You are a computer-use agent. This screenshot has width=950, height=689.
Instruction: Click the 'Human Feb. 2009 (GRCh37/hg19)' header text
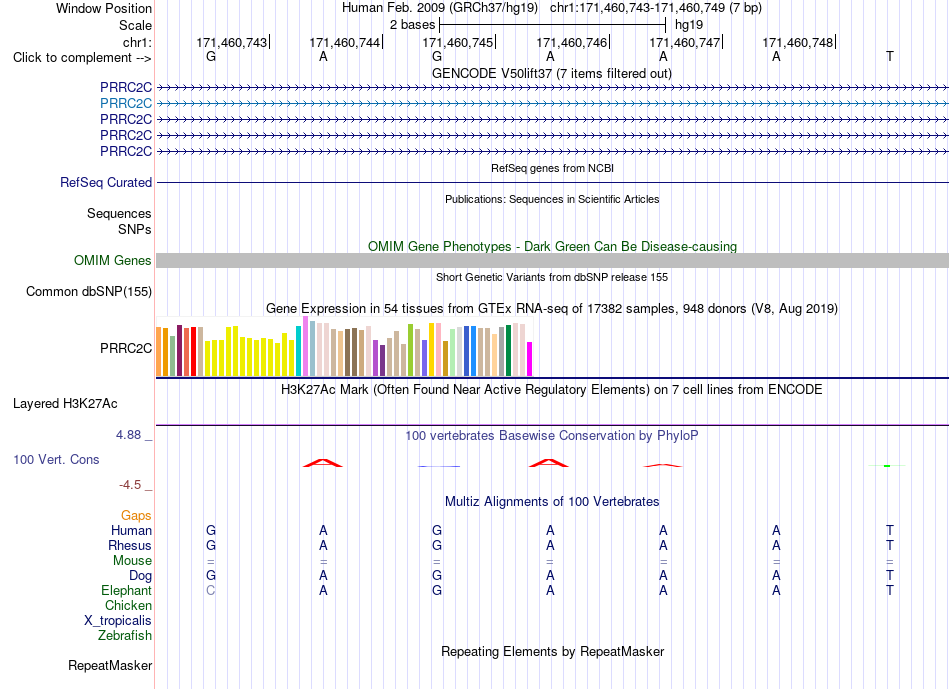point(440,8)
